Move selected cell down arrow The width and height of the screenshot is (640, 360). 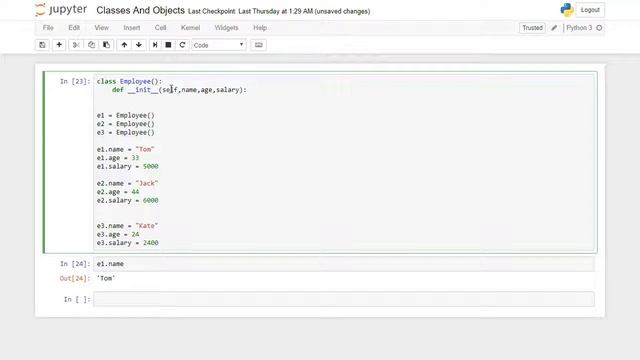pyautogui.click(x=139, y=45)
